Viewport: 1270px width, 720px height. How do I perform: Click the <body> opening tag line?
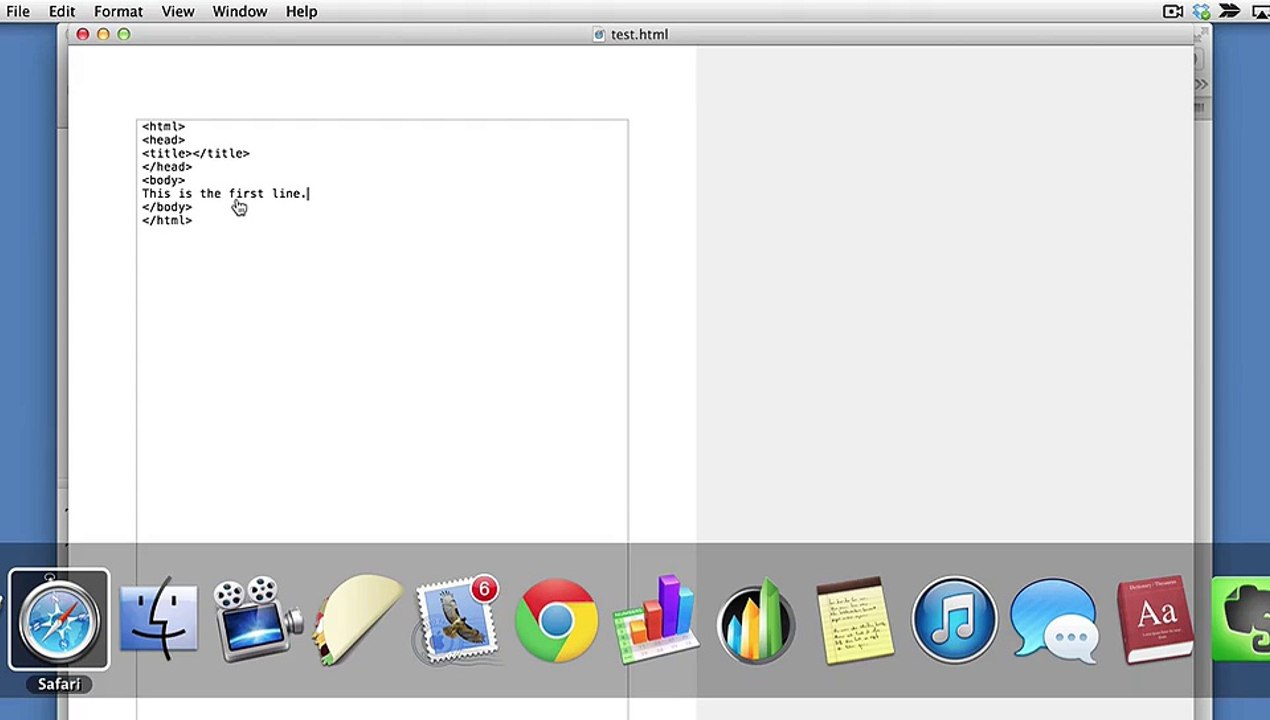163,180
